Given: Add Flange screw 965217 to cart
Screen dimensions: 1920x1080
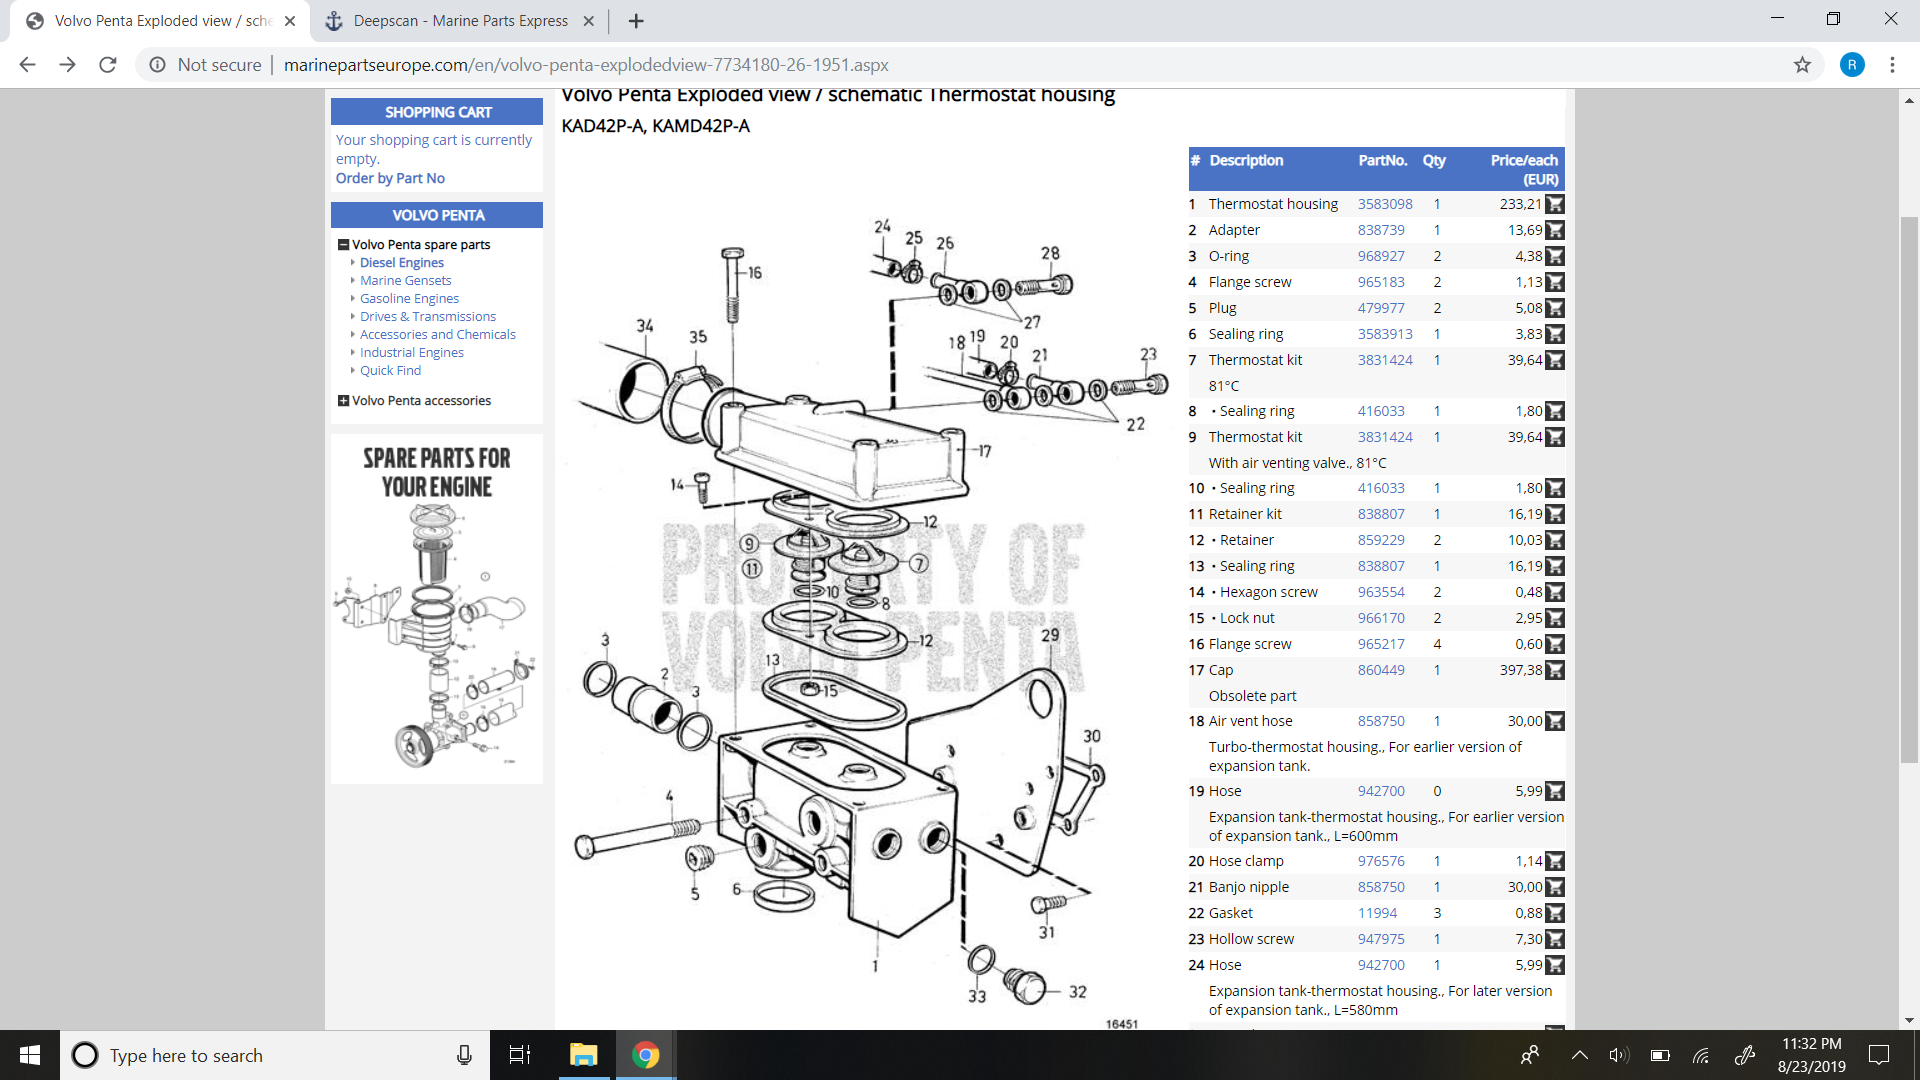Looking at the screenshot, I should coord(1555,644).
